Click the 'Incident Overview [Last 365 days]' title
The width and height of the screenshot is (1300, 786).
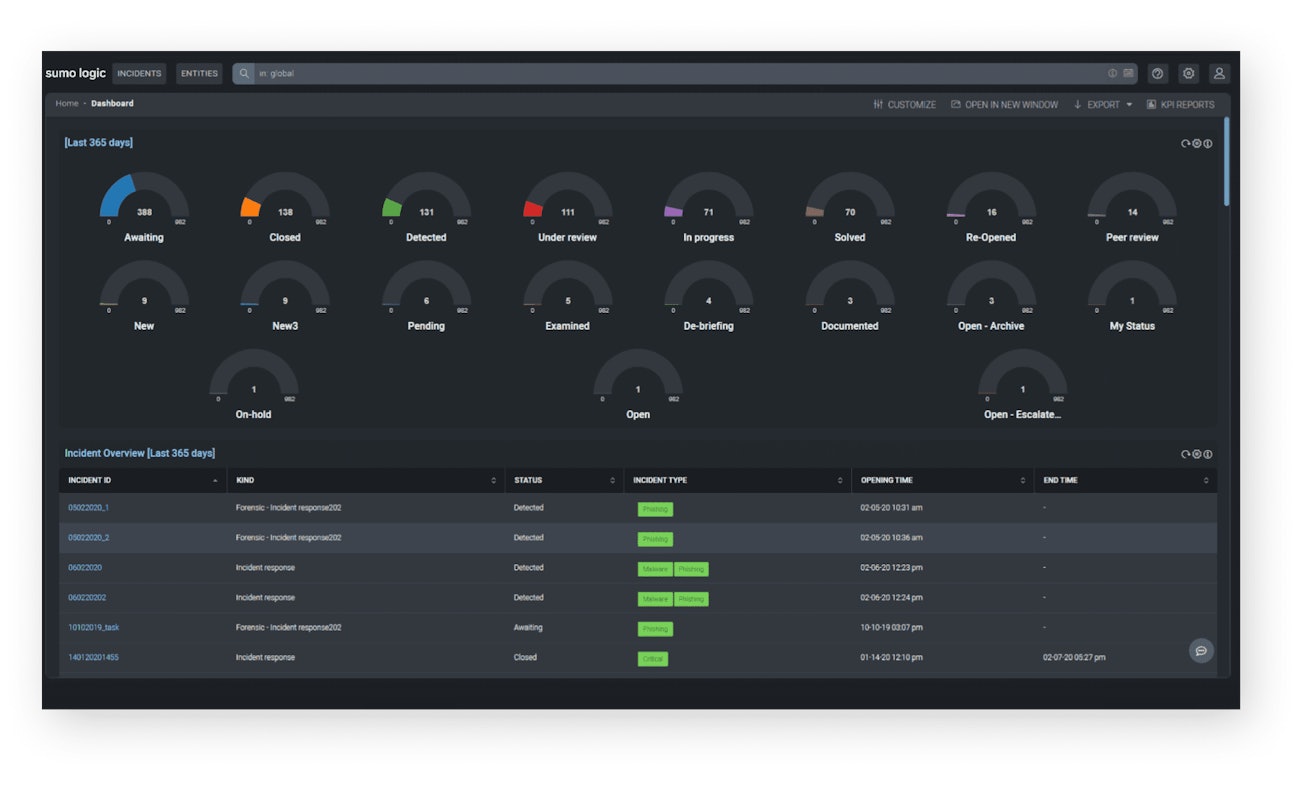(140, 454)
